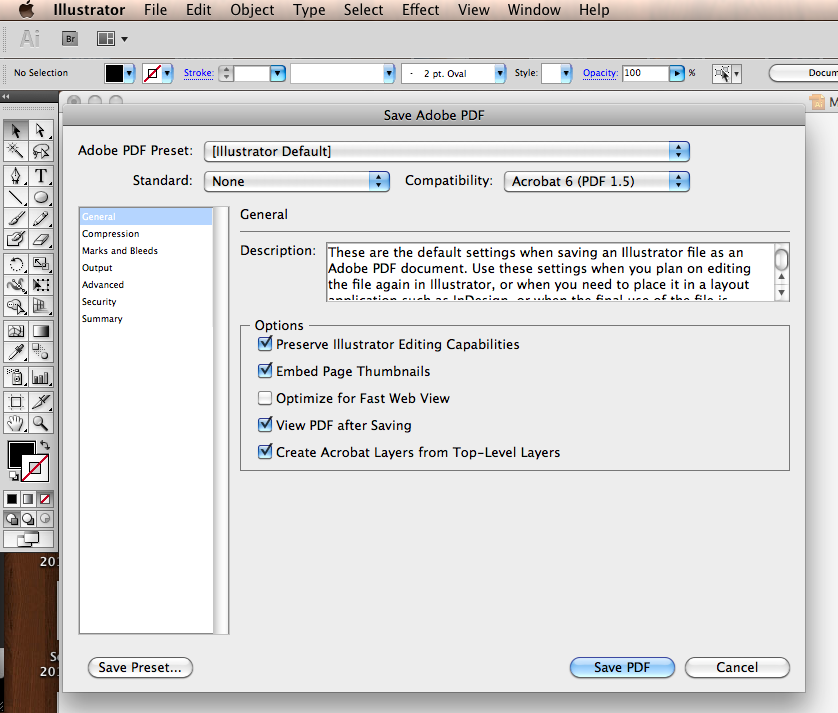Click the Fill color box in the Tools panel
838x713 pixels.
[x=19, y=452]
